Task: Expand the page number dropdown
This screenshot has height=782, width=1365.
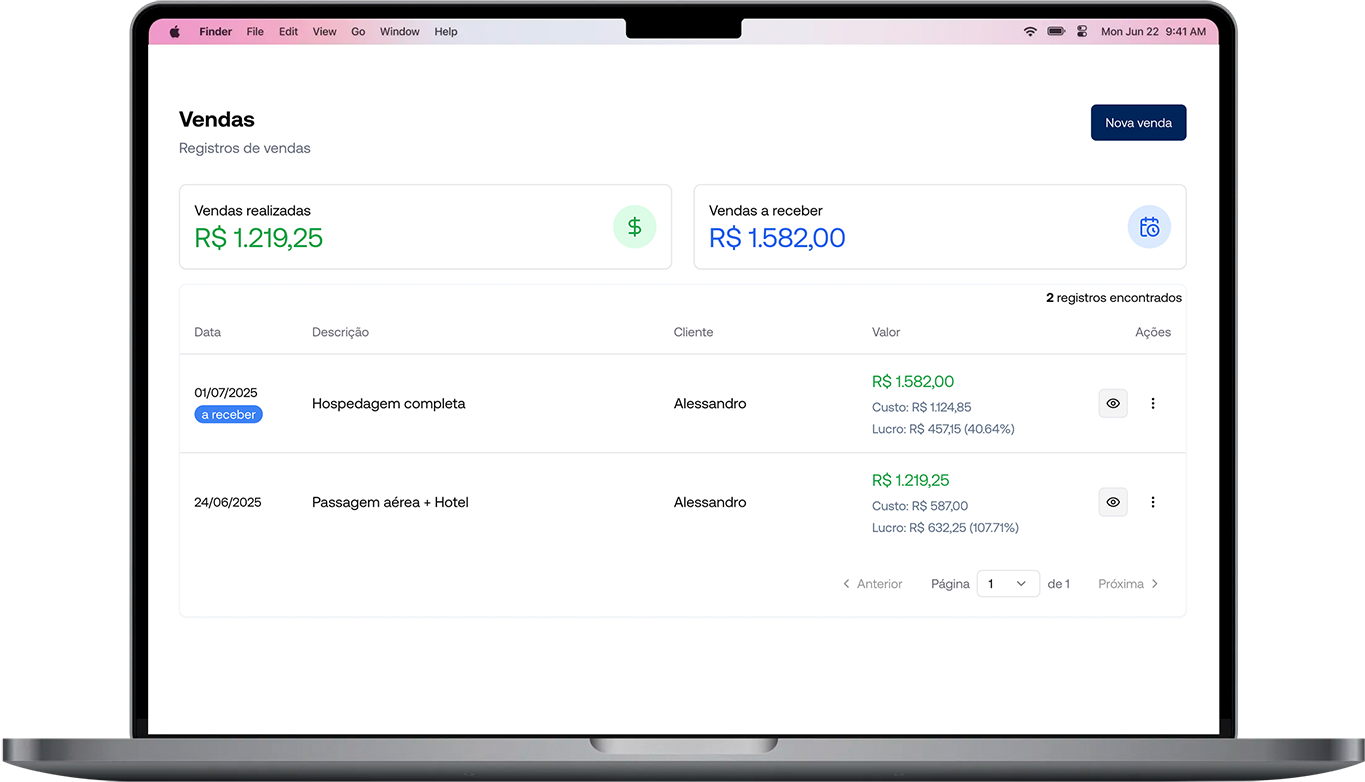Action: pyautogui.click(x=1008, y=584)
